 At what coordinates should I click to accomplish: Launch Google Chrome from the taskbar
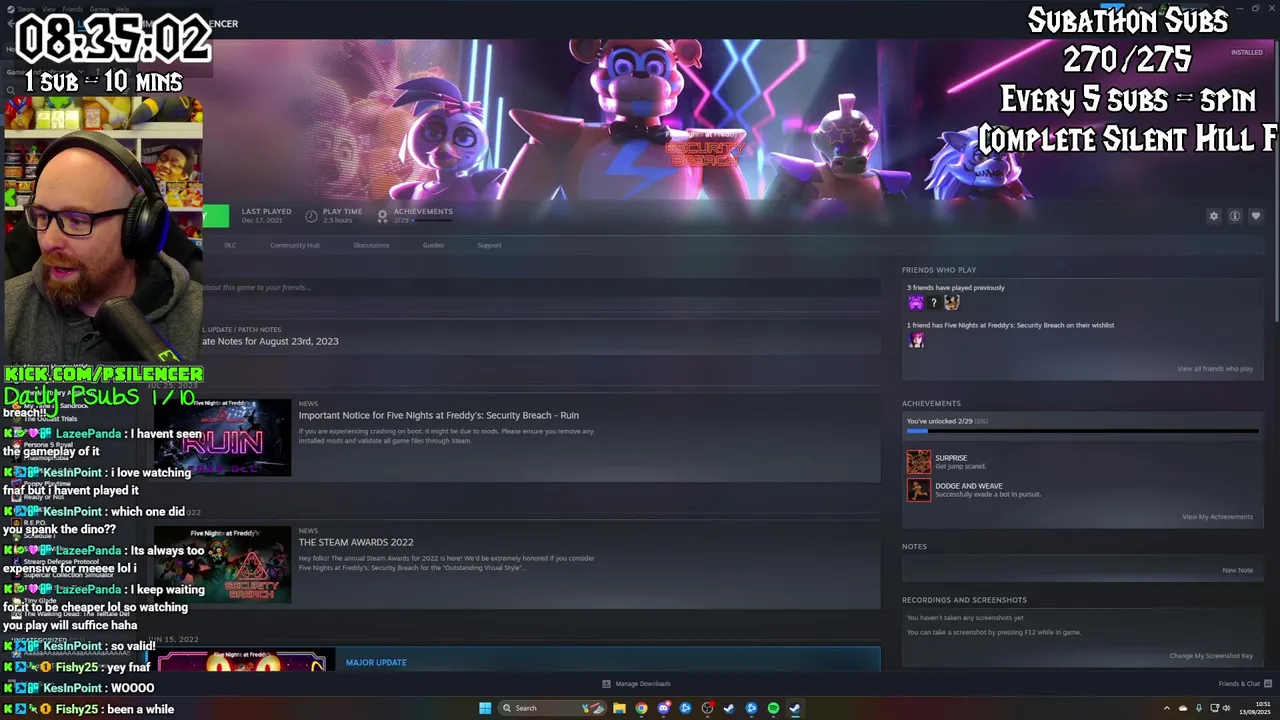tap(641, 708)
